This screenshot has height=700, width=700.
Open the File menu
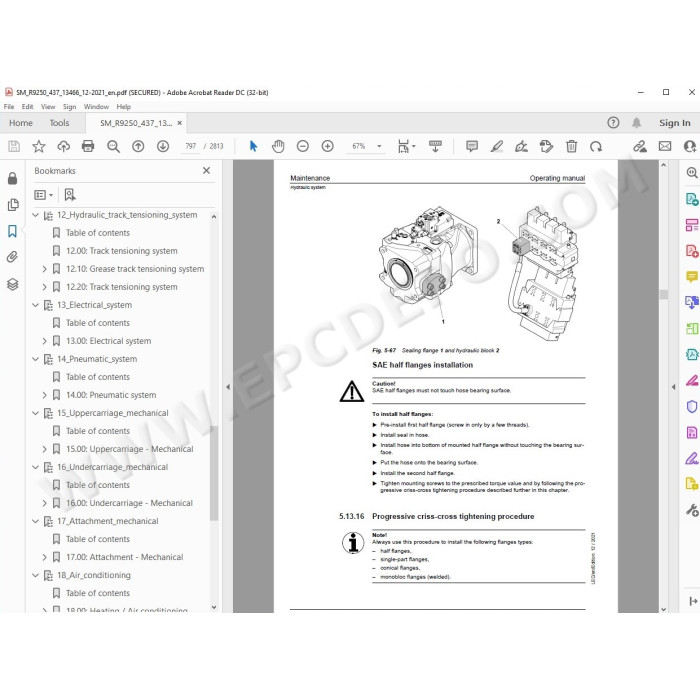click(x=9, y=107)
